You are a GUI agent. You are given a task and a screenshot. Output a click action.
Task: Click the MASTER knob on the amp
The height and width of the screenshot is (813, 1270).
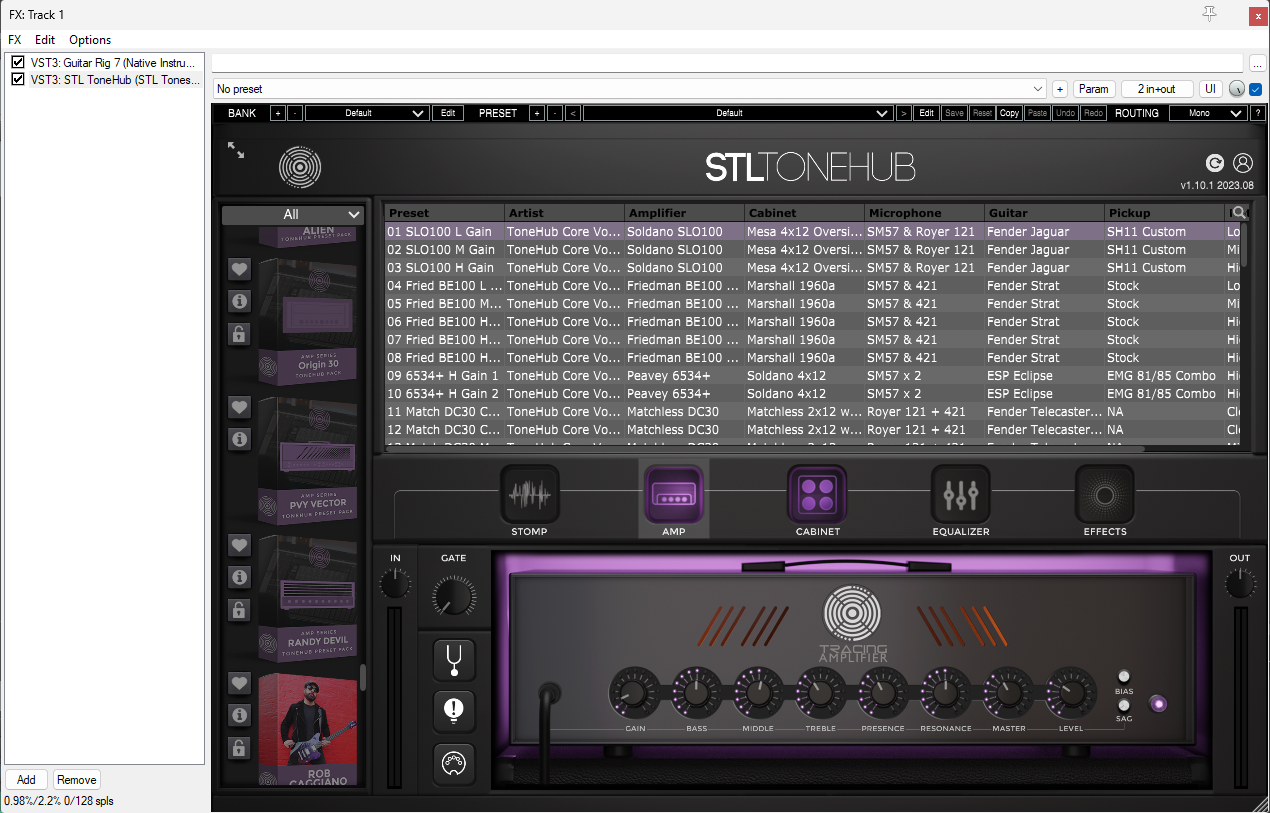tap(1008, 692)
